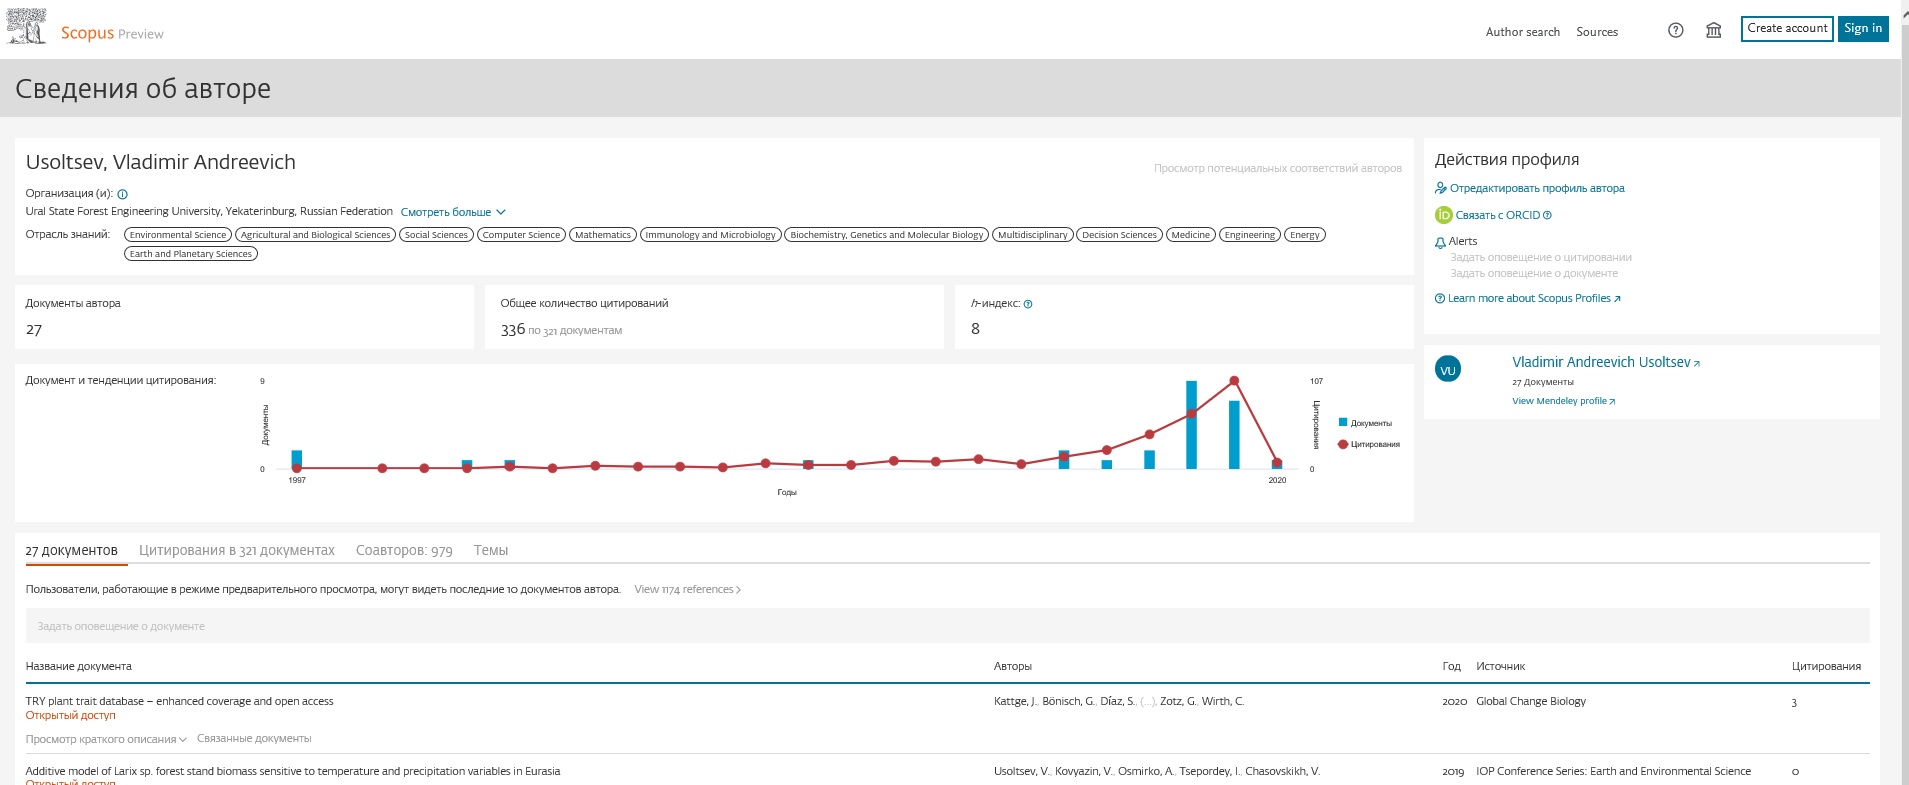Screen dimensions: 1909x785
Task: Open the help question mark icon
Action: (x=1676, y=30)
